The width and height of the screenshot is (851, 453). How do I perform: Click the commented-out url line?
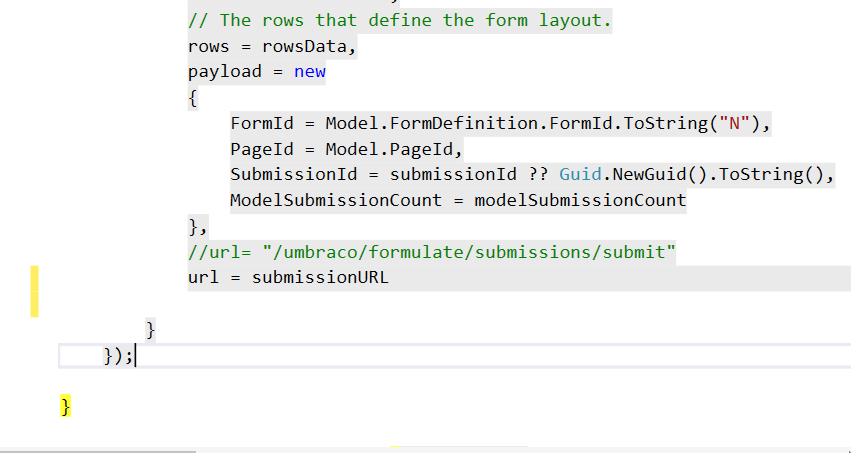[431, 252]
